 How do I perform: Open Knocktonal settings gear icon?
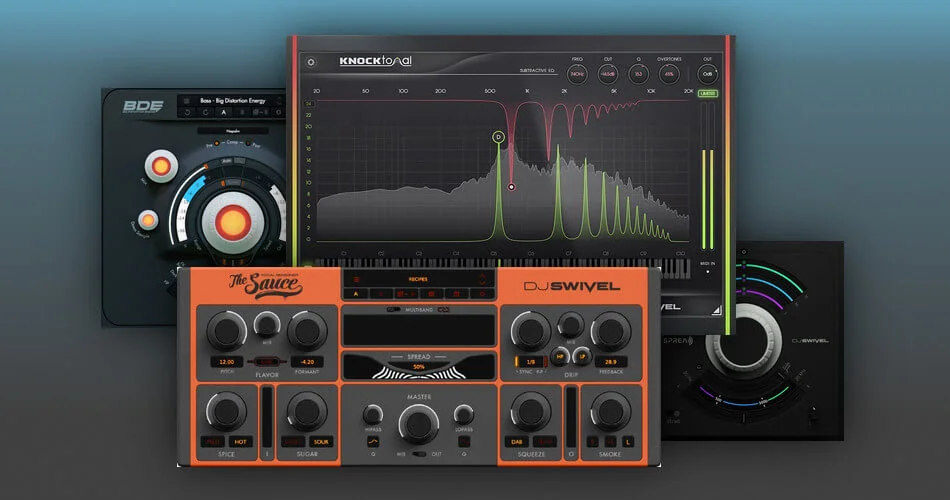pos(311,62)
